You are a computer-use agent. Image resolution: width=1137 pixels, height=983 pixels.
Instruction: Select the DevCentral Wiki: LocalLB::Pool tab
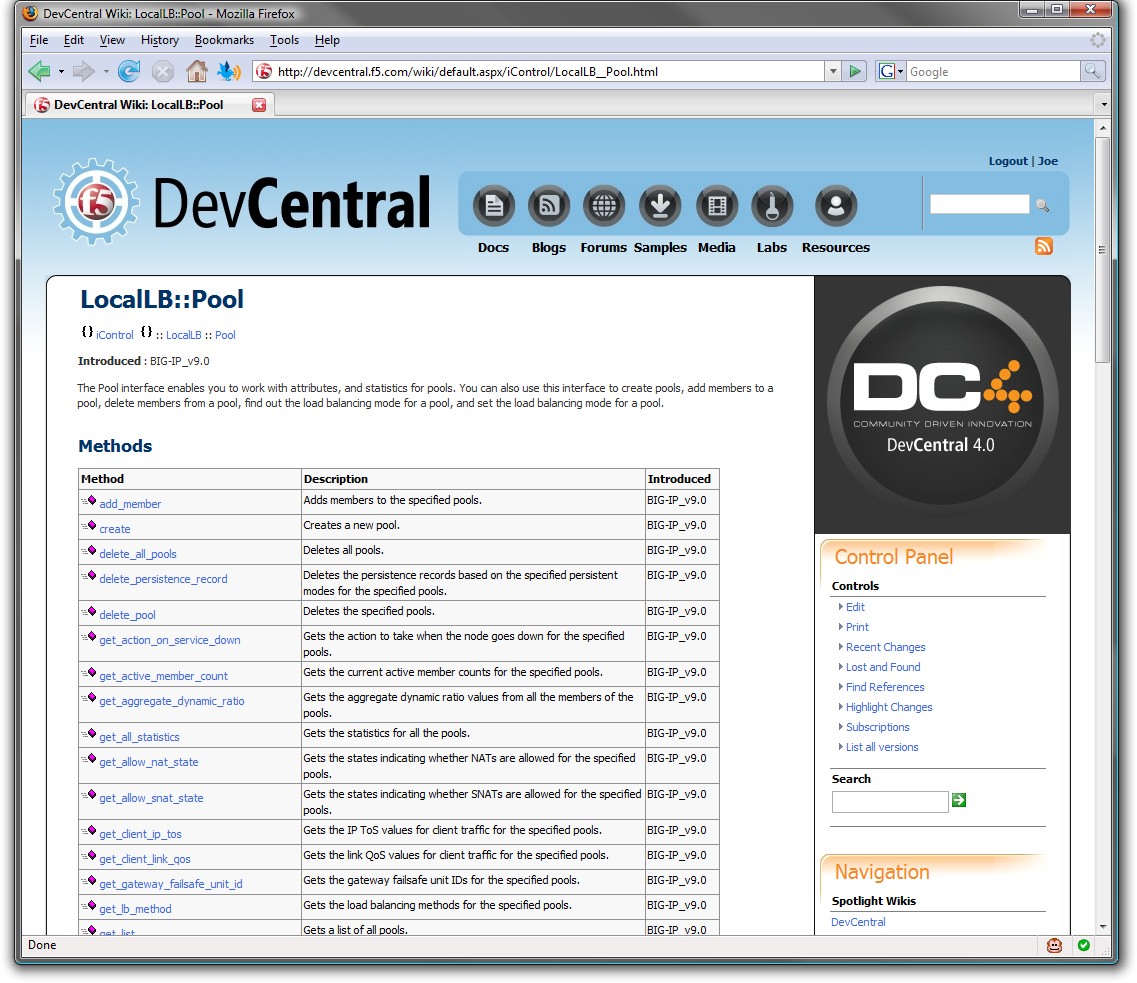(x=148, y=105)
